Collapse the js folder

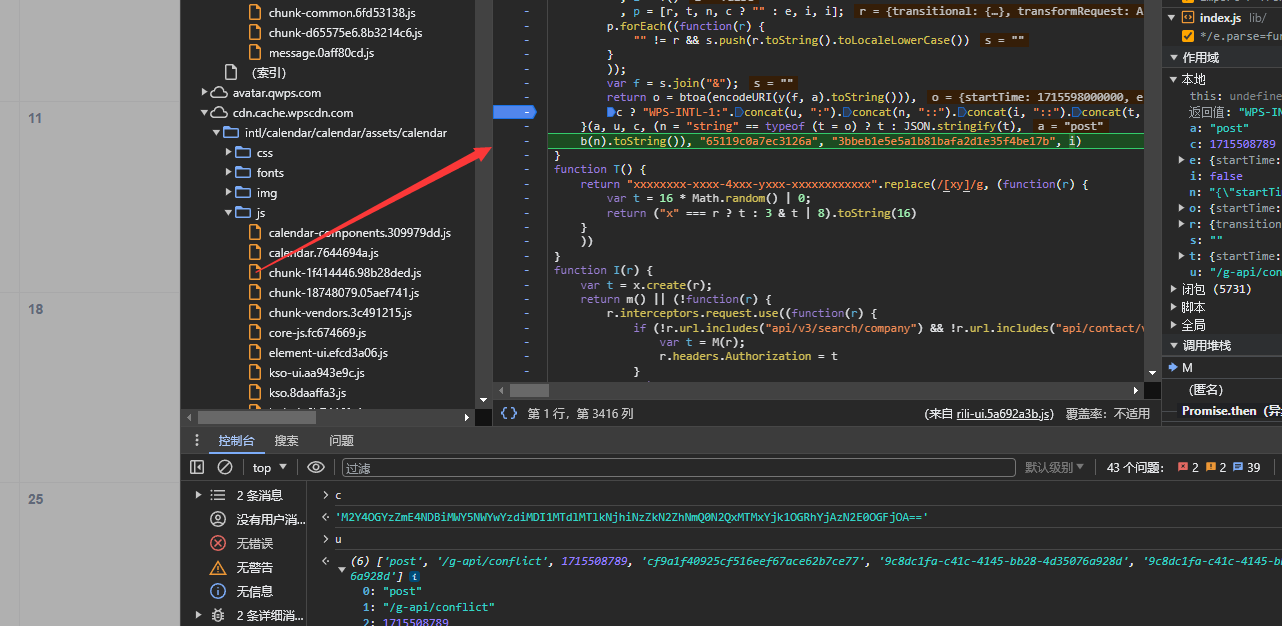pos(229,212)
